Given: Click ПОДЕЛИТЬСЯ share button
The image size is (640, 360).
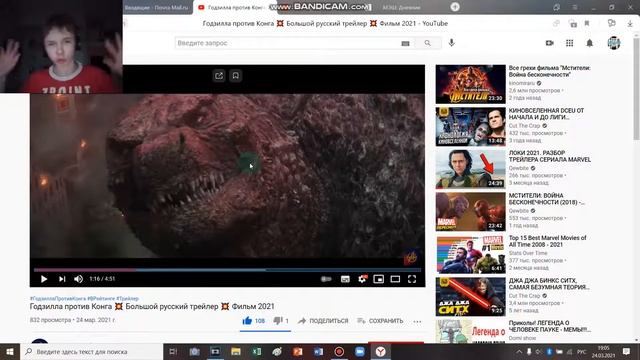Looking at the screenshot, I should (323, 321).
